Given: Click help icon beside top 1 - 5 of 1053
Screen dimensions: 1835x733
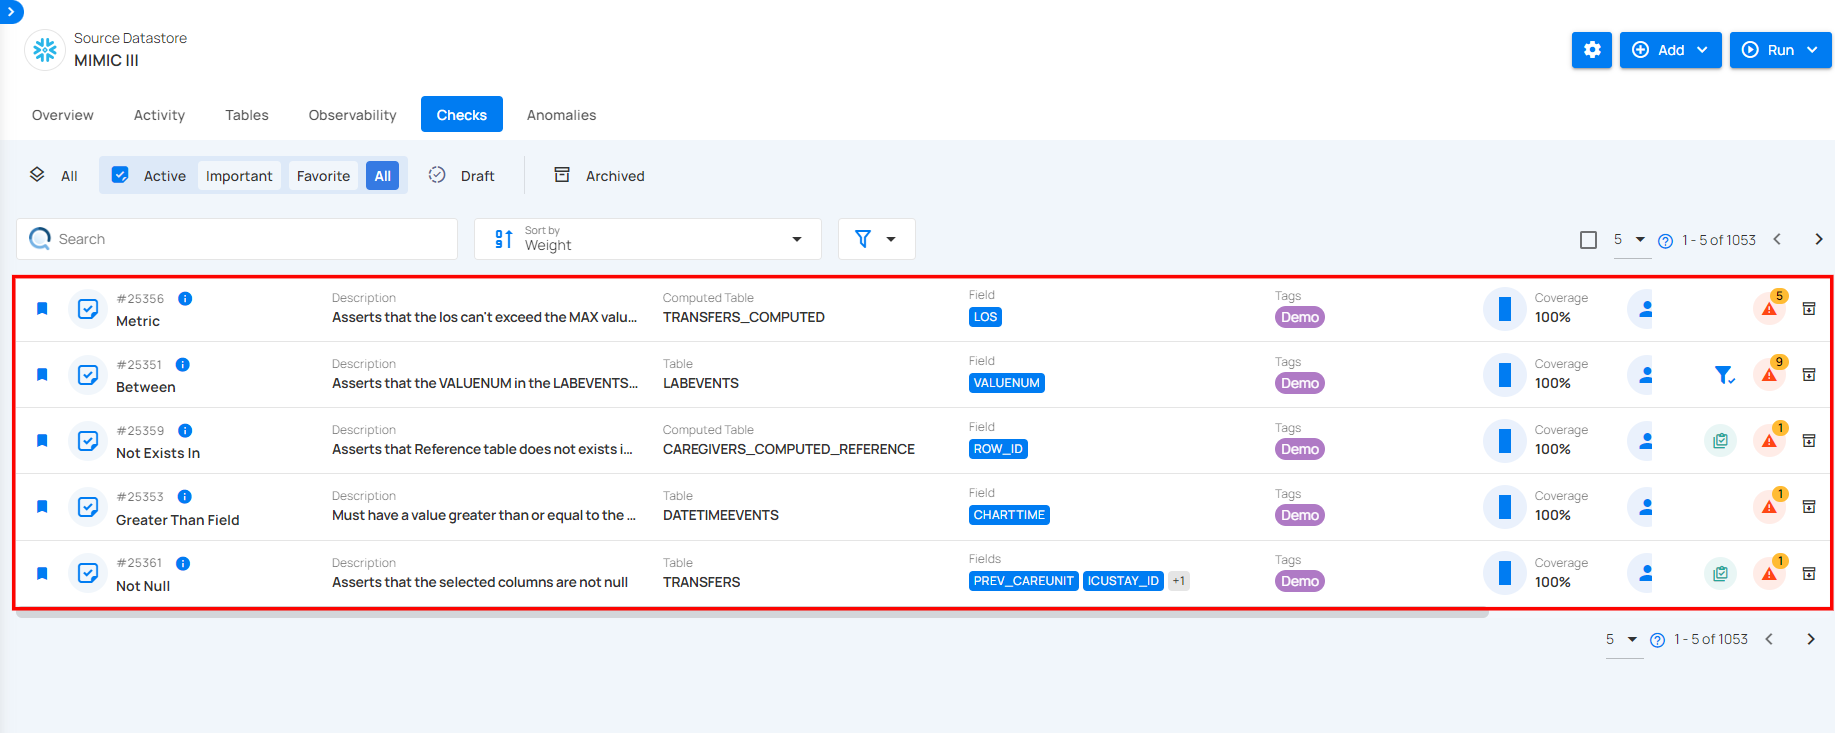Looking at the screenshot, I should click(1665, 241).
